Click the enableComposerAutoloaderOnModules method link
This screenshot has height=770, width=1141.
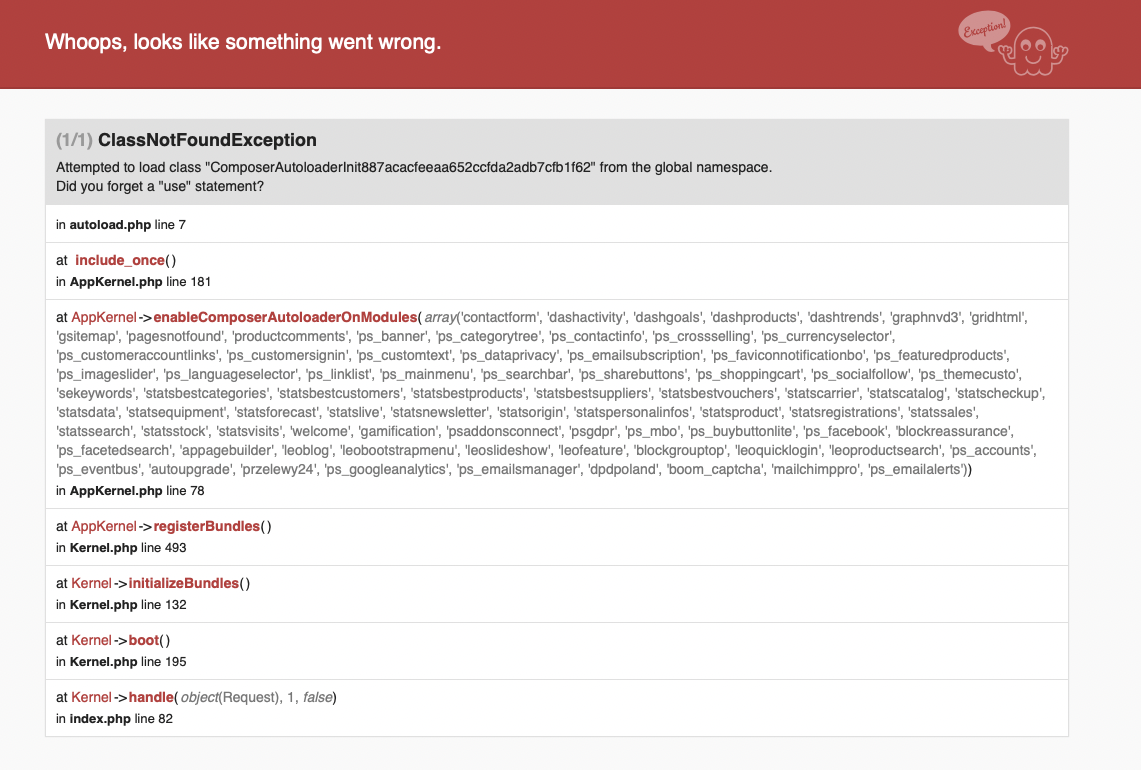(x=285, y=317)
